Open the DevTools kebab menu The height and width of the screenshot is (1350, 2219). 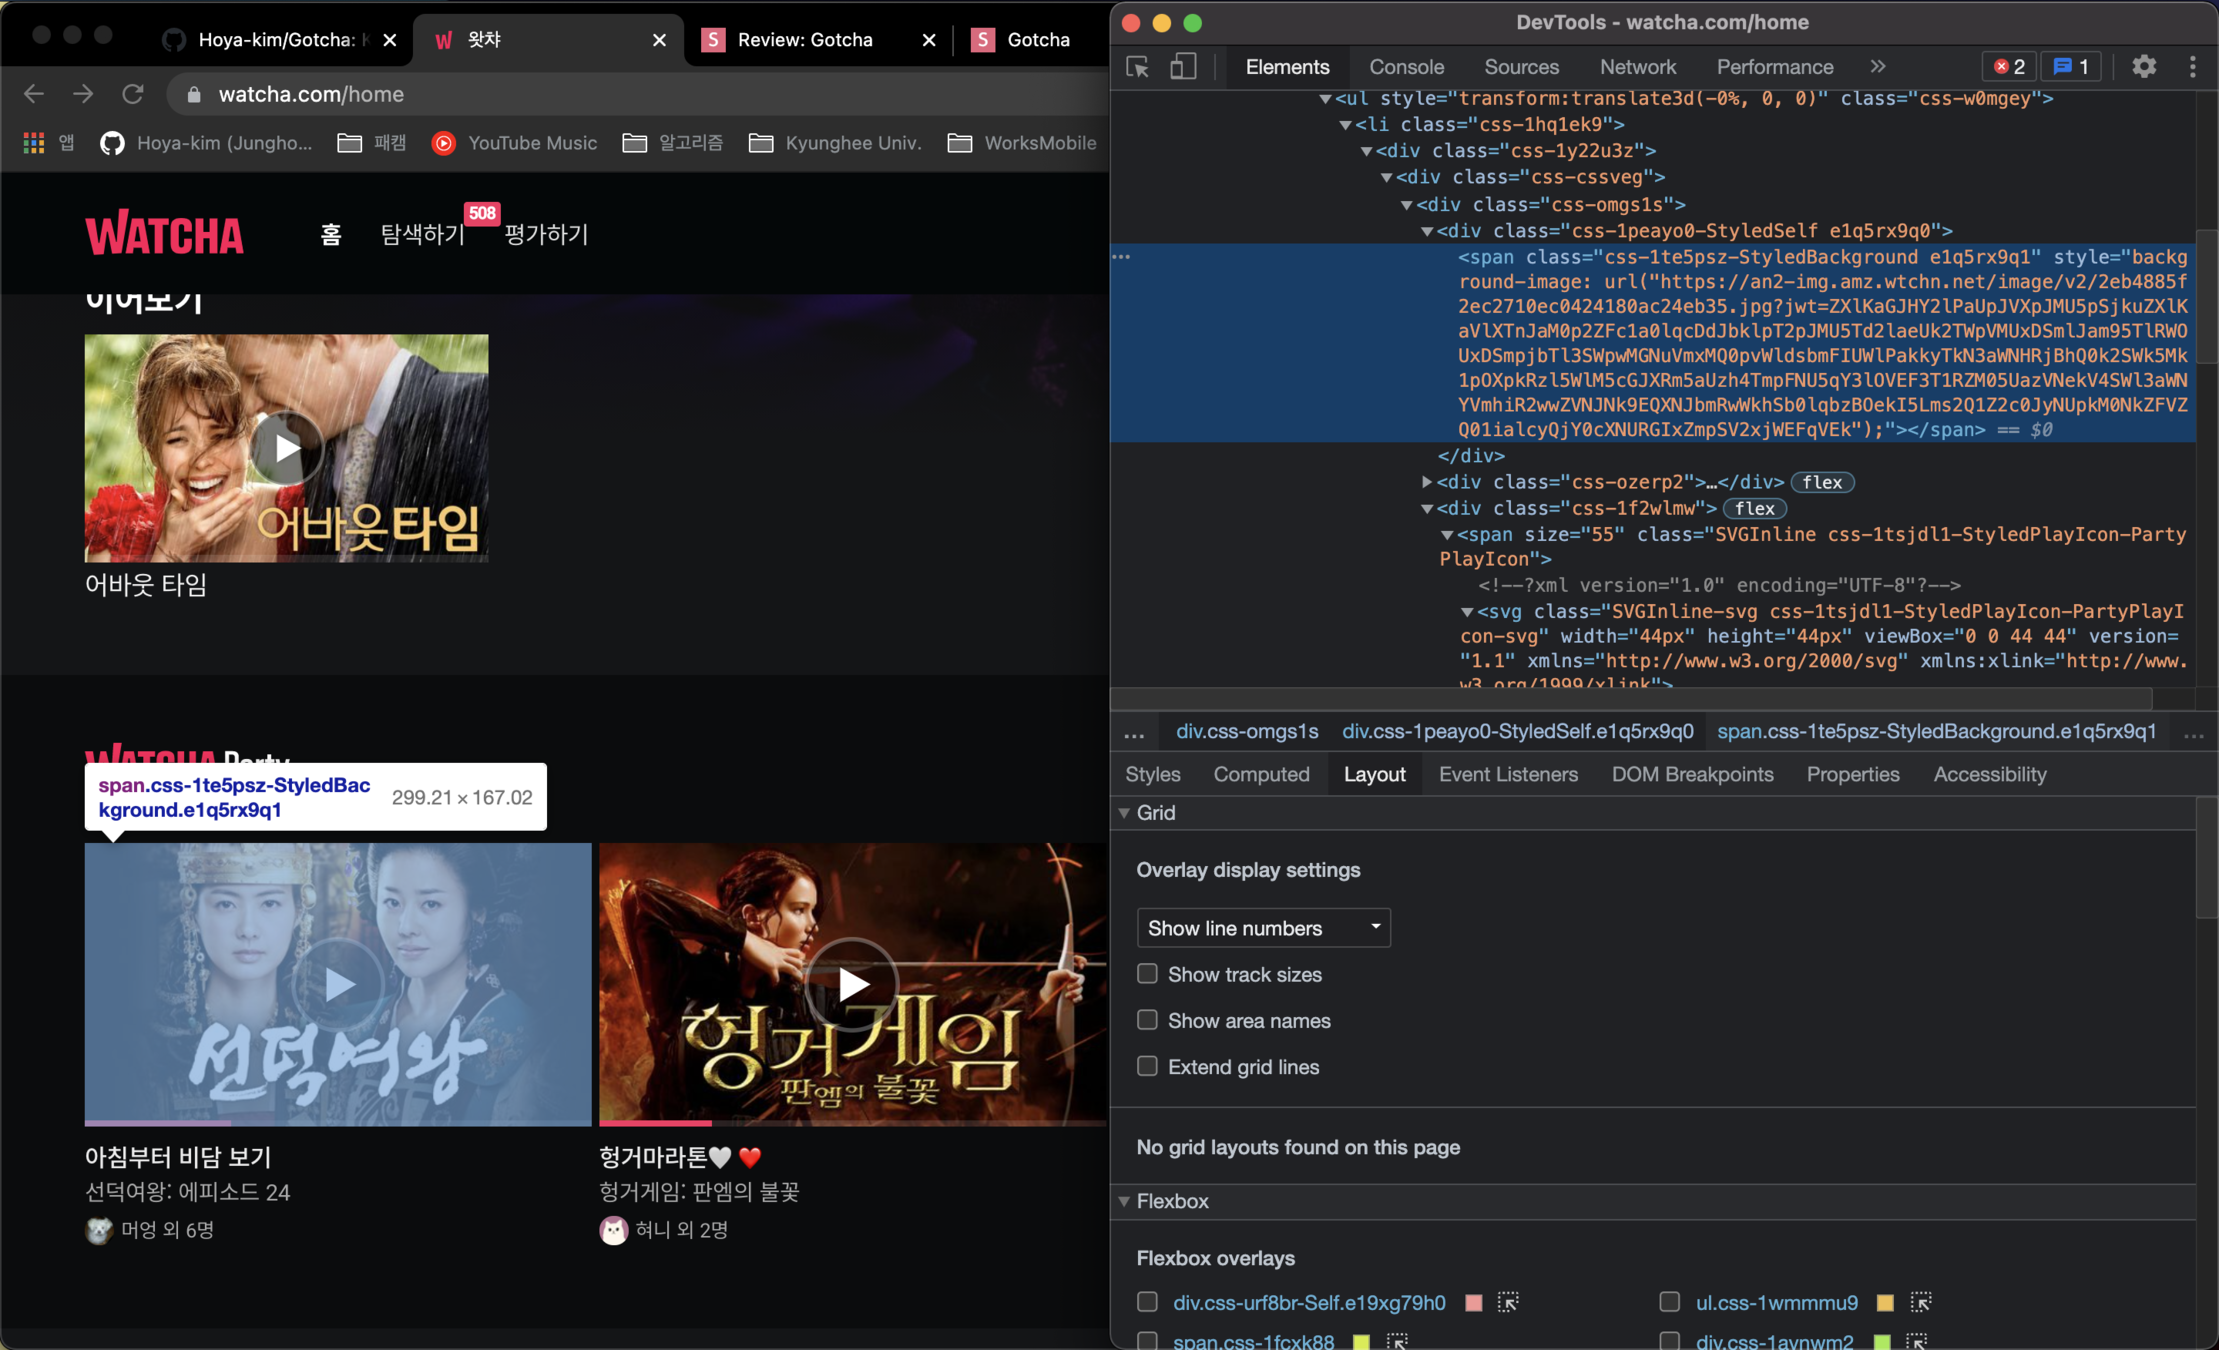[2192, 67]
